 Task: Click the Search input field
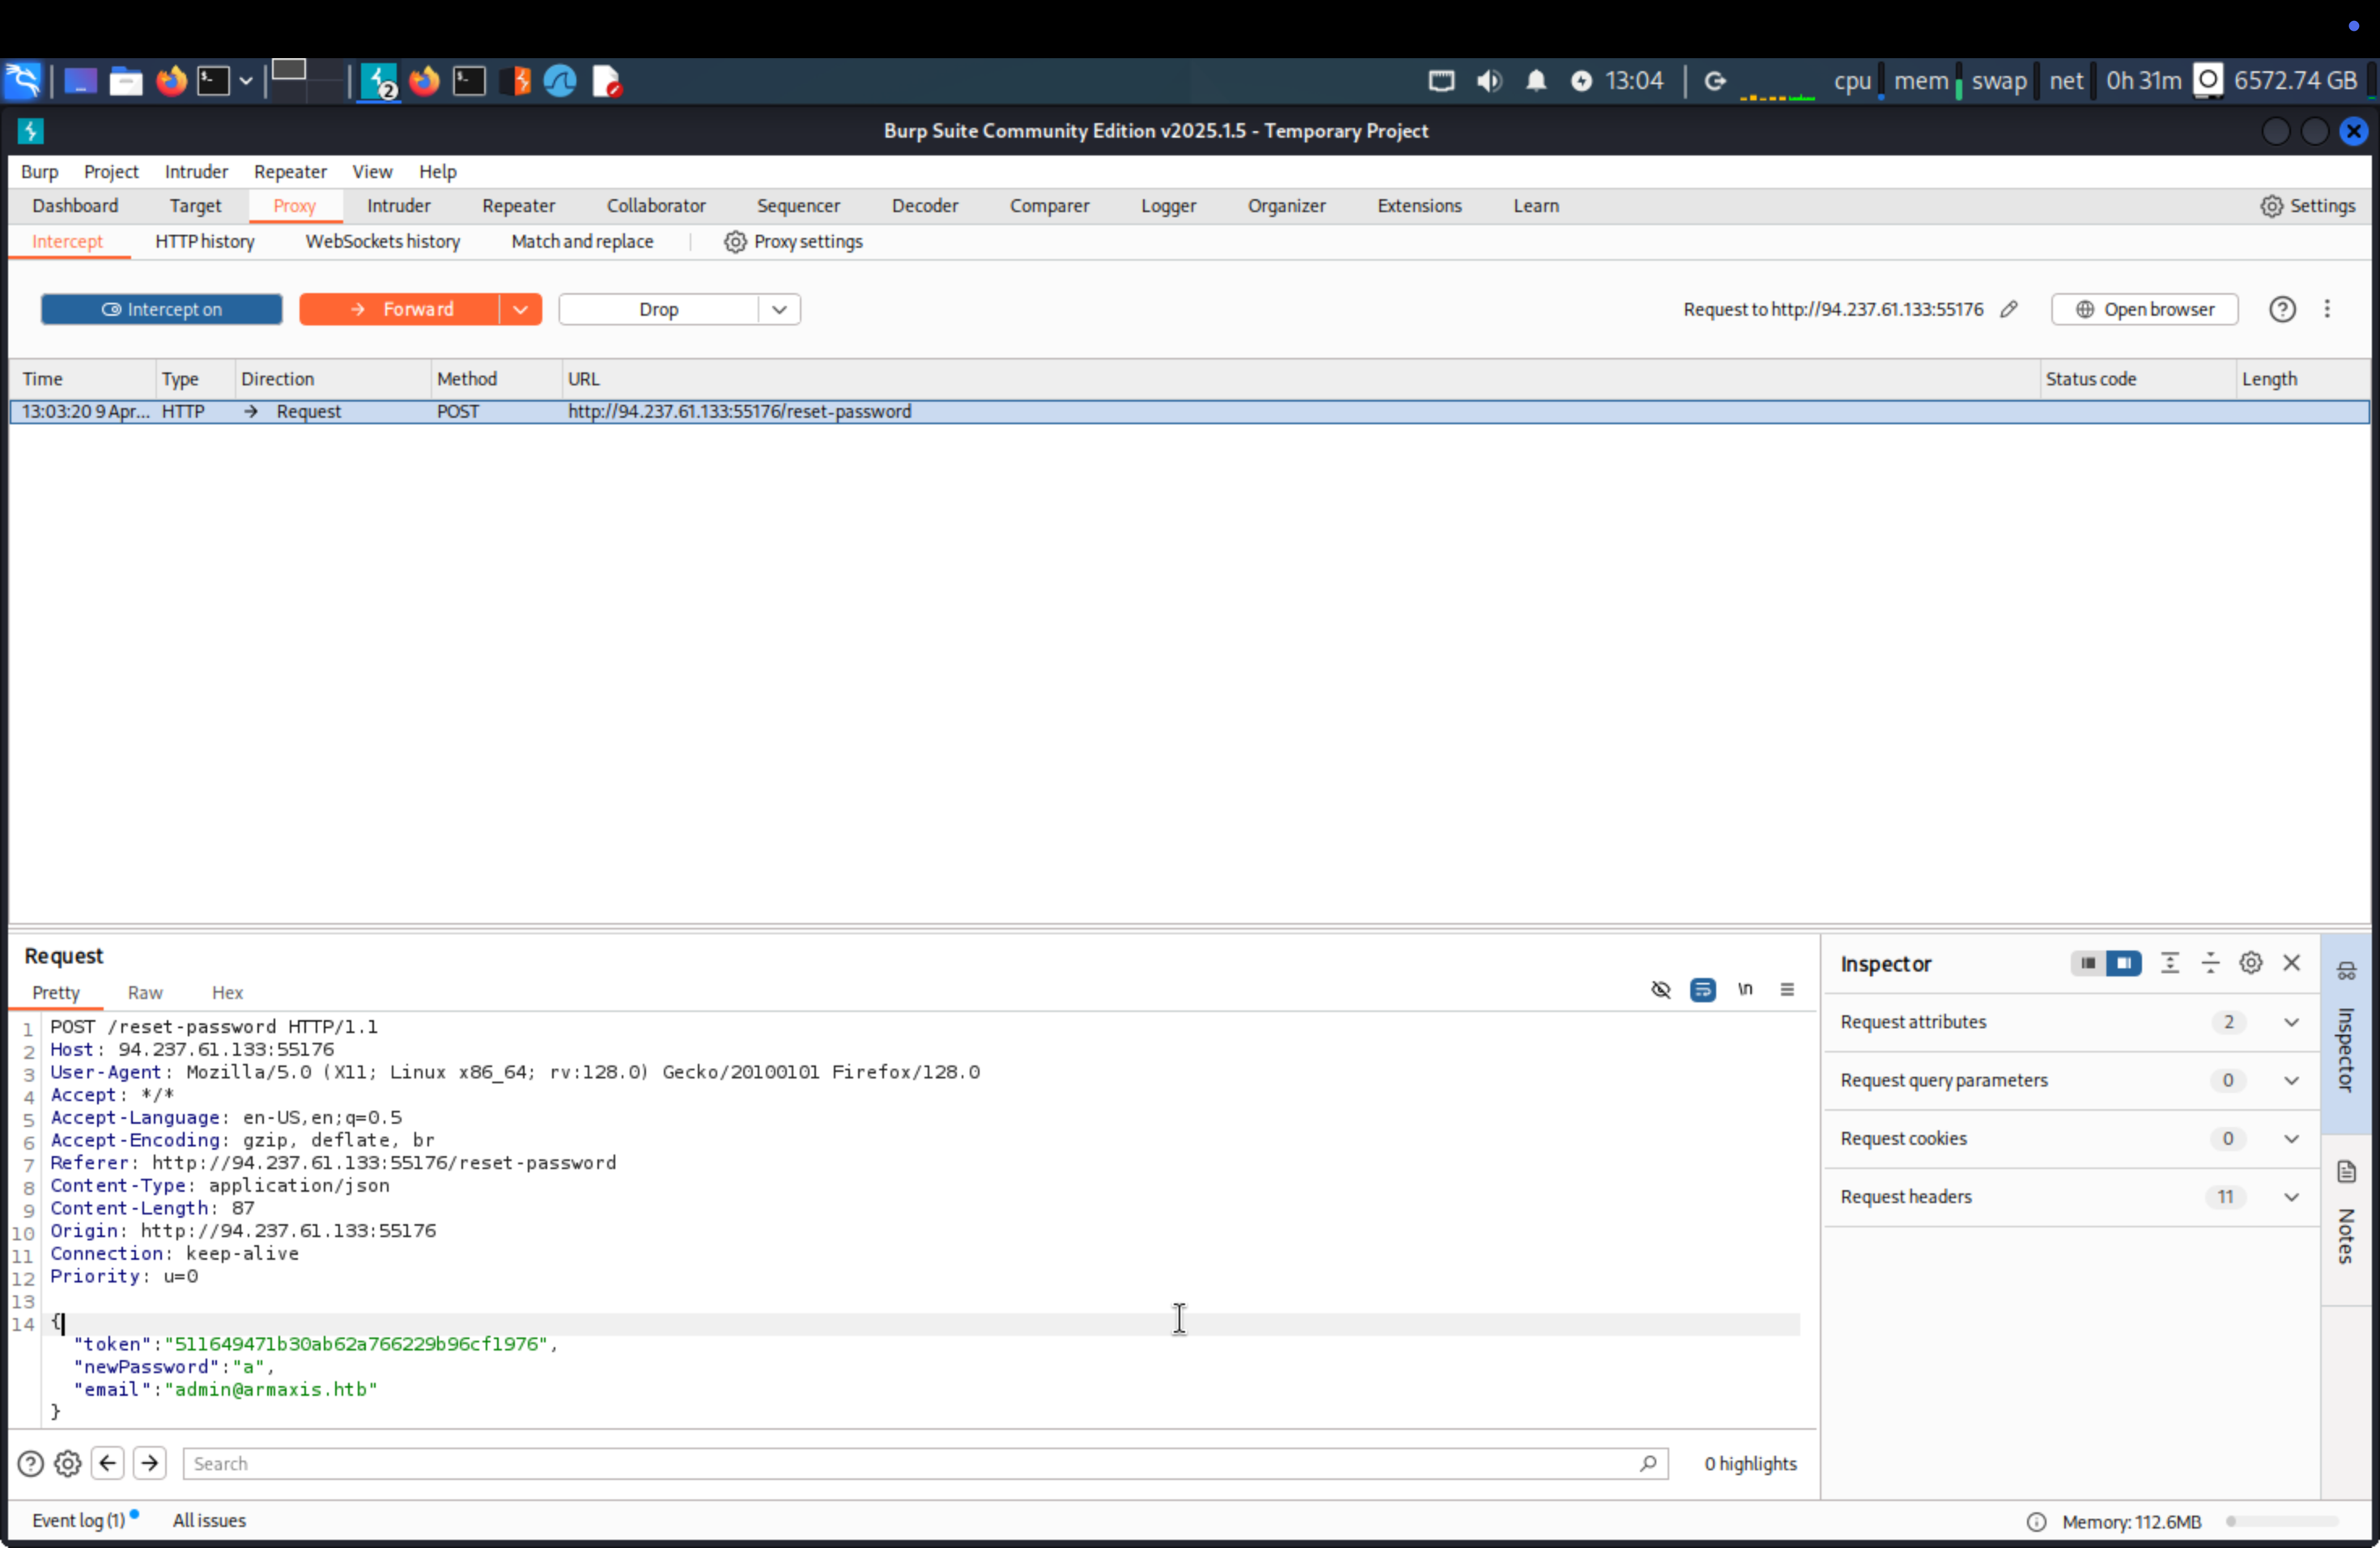tap(925, 1463)
